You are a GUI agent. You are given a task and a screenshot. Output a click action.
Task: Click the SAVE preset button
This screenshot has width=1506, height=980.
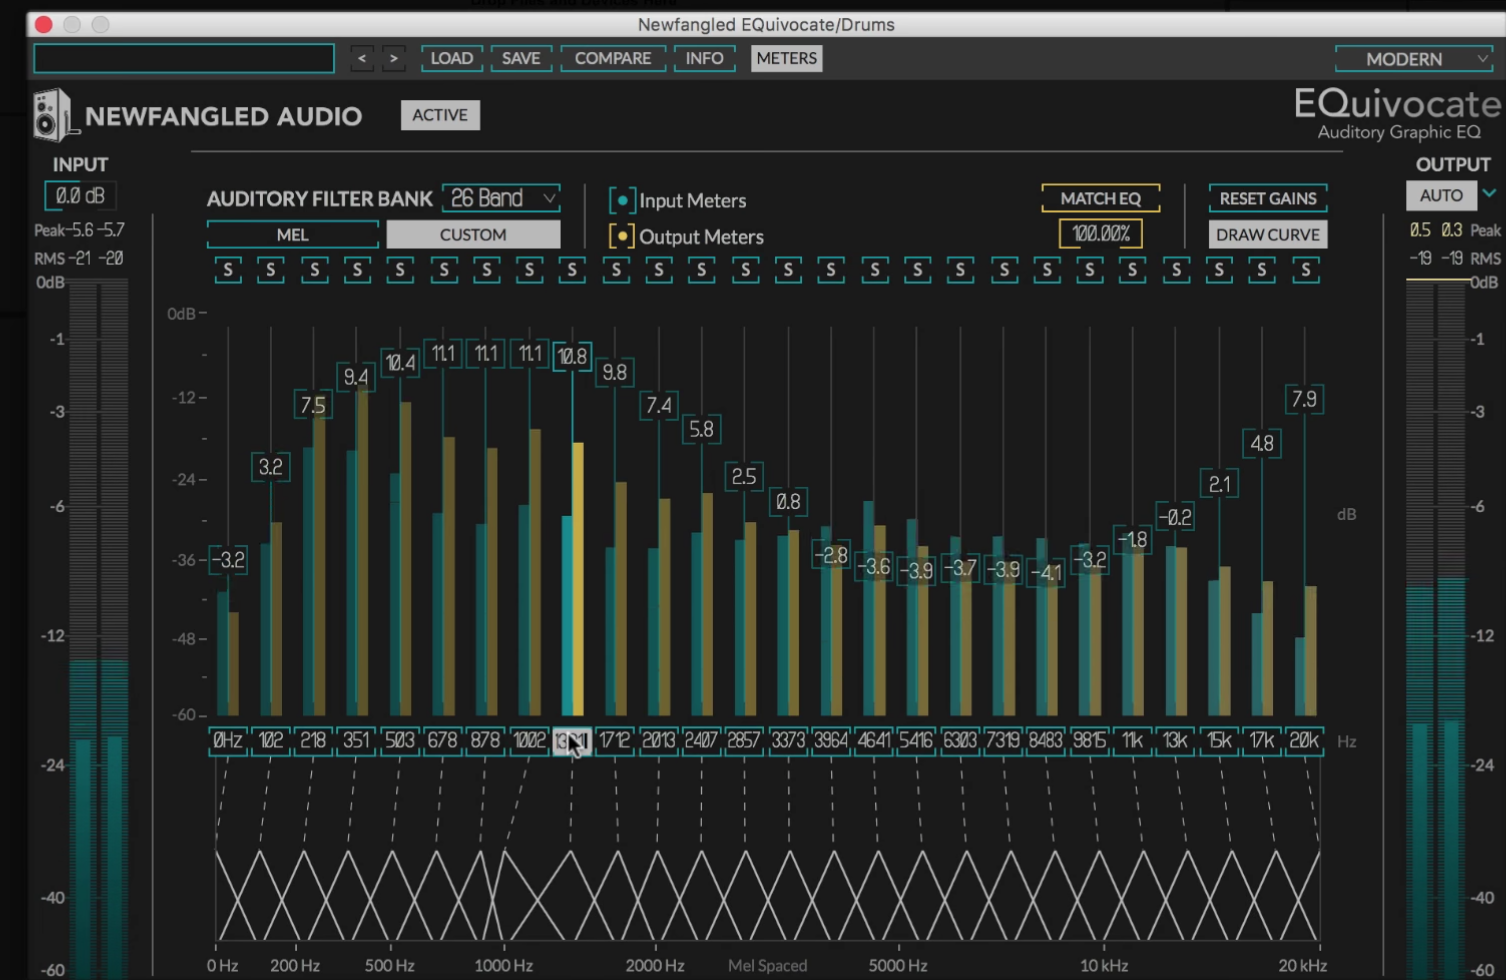click(521, 59)
